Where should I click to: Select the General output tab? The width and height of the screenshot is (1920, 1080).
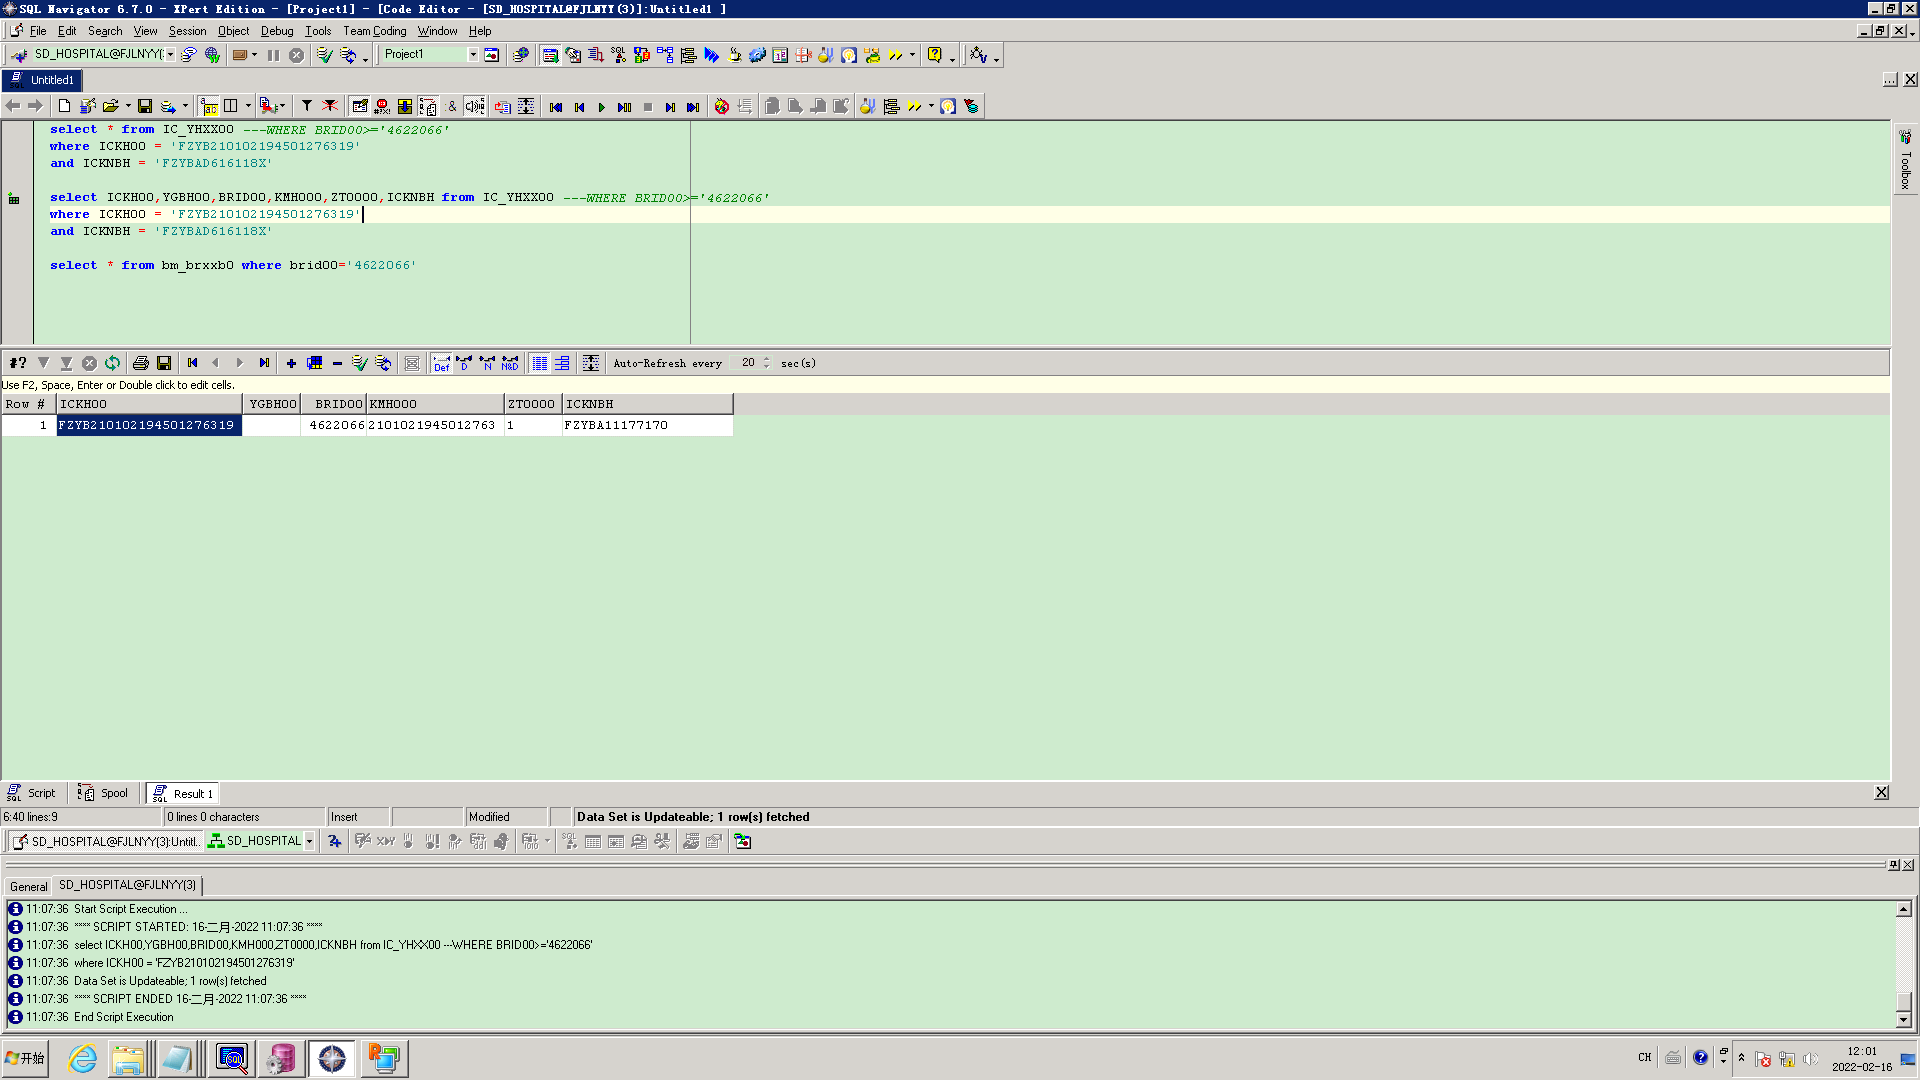coord(28,886)
